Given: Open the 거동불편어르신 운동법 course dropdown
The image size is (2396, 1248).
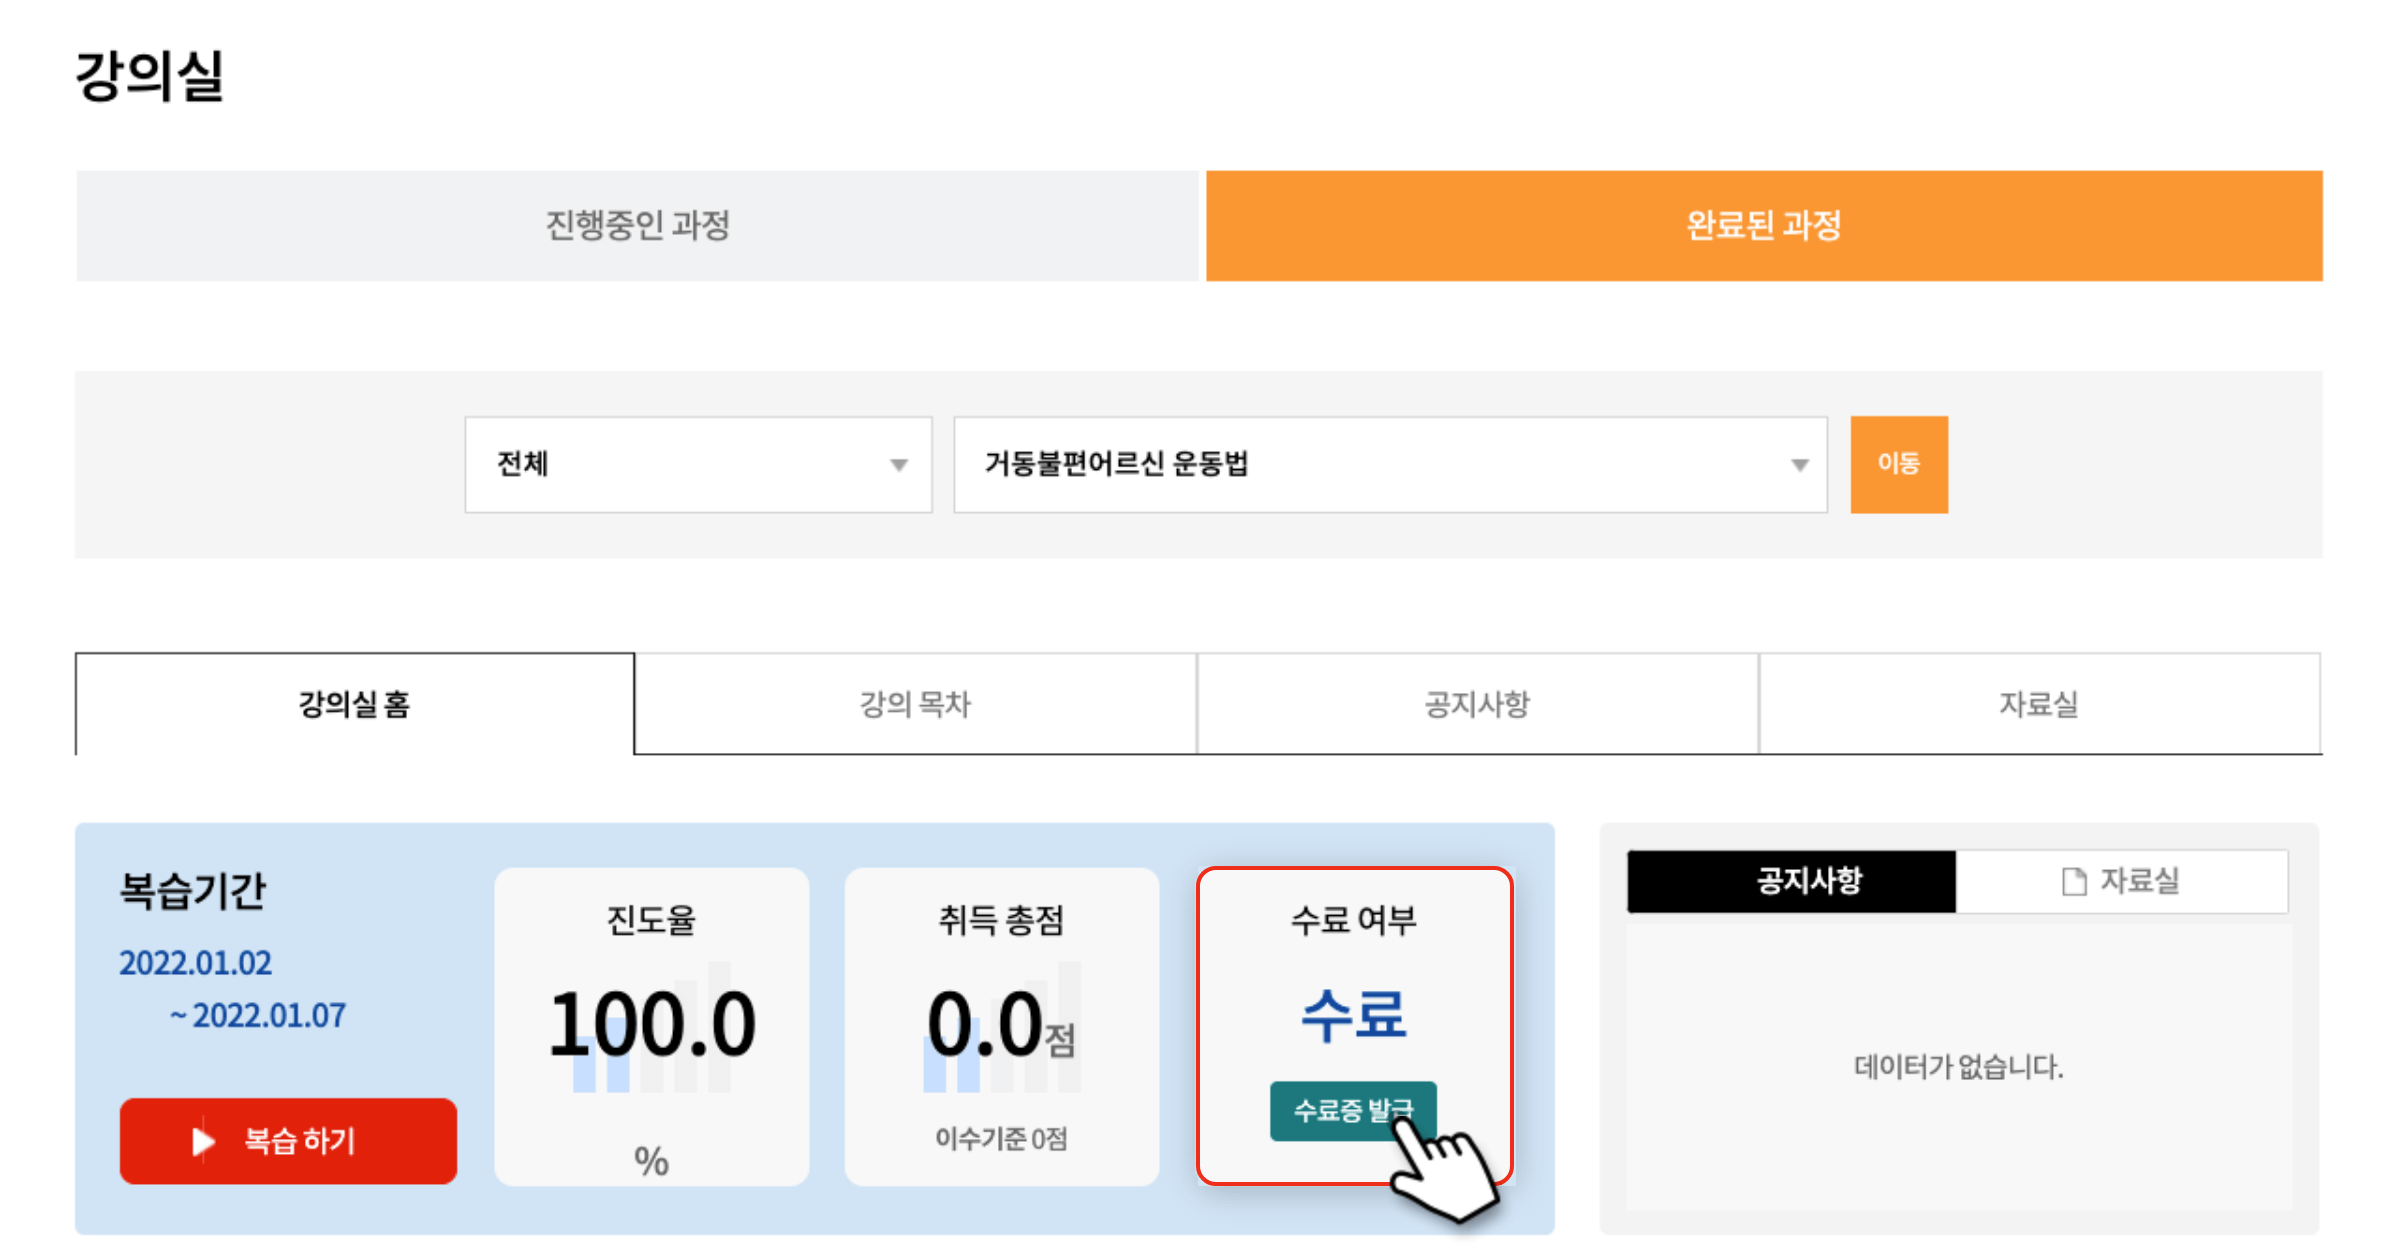Looking at the screenshot, I should [1390, 464].
